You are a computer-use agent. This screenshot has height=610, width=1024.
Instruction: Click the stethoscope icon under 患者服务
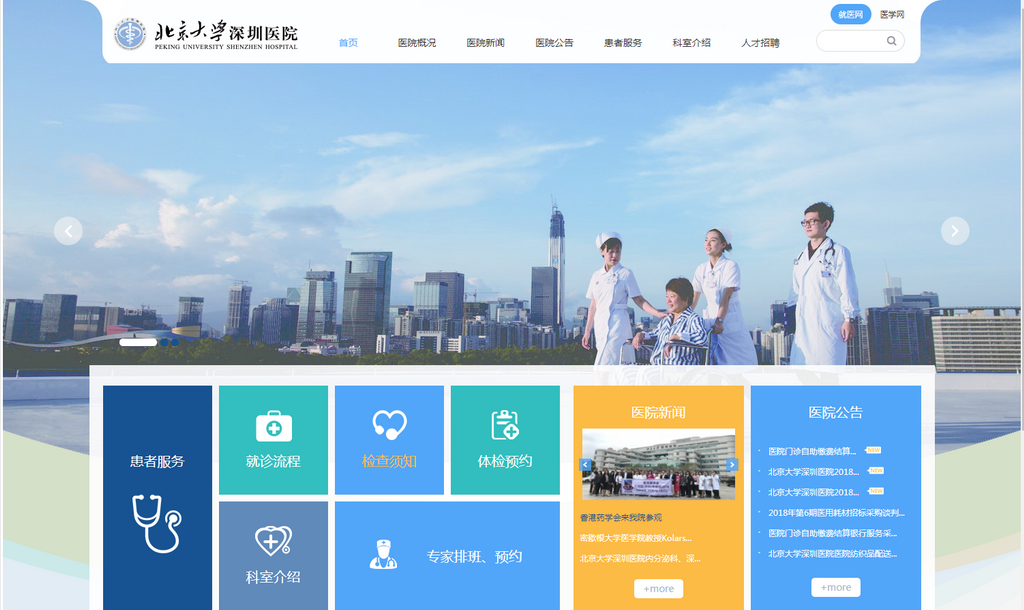157,523
